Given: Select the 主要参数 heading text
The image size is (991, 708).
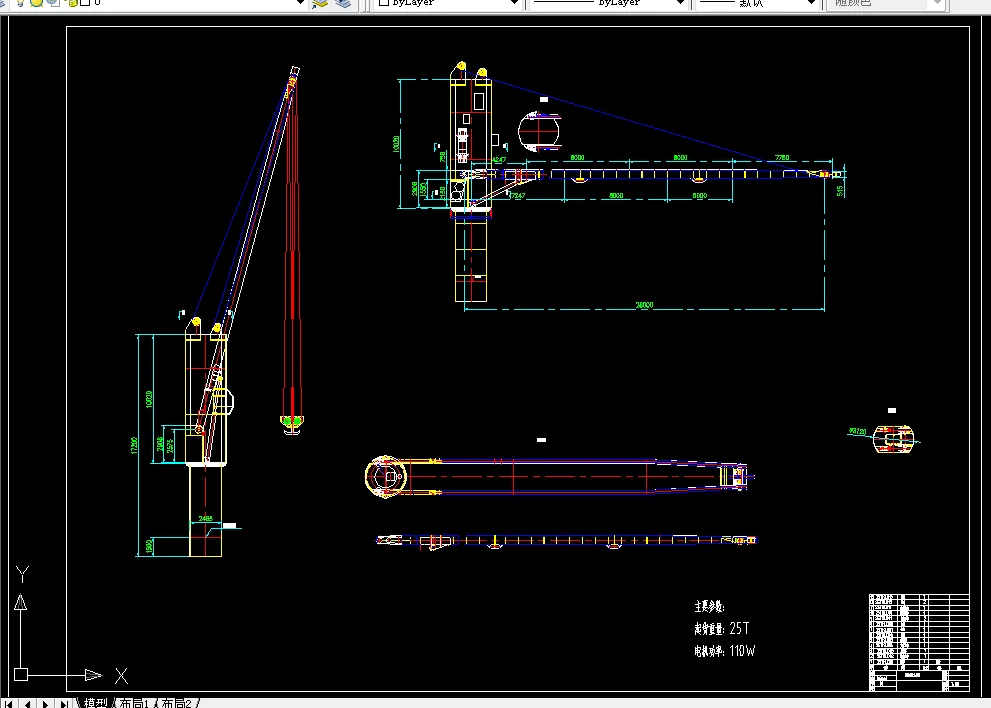Looking at the screenshot, I should pos(708,606).
